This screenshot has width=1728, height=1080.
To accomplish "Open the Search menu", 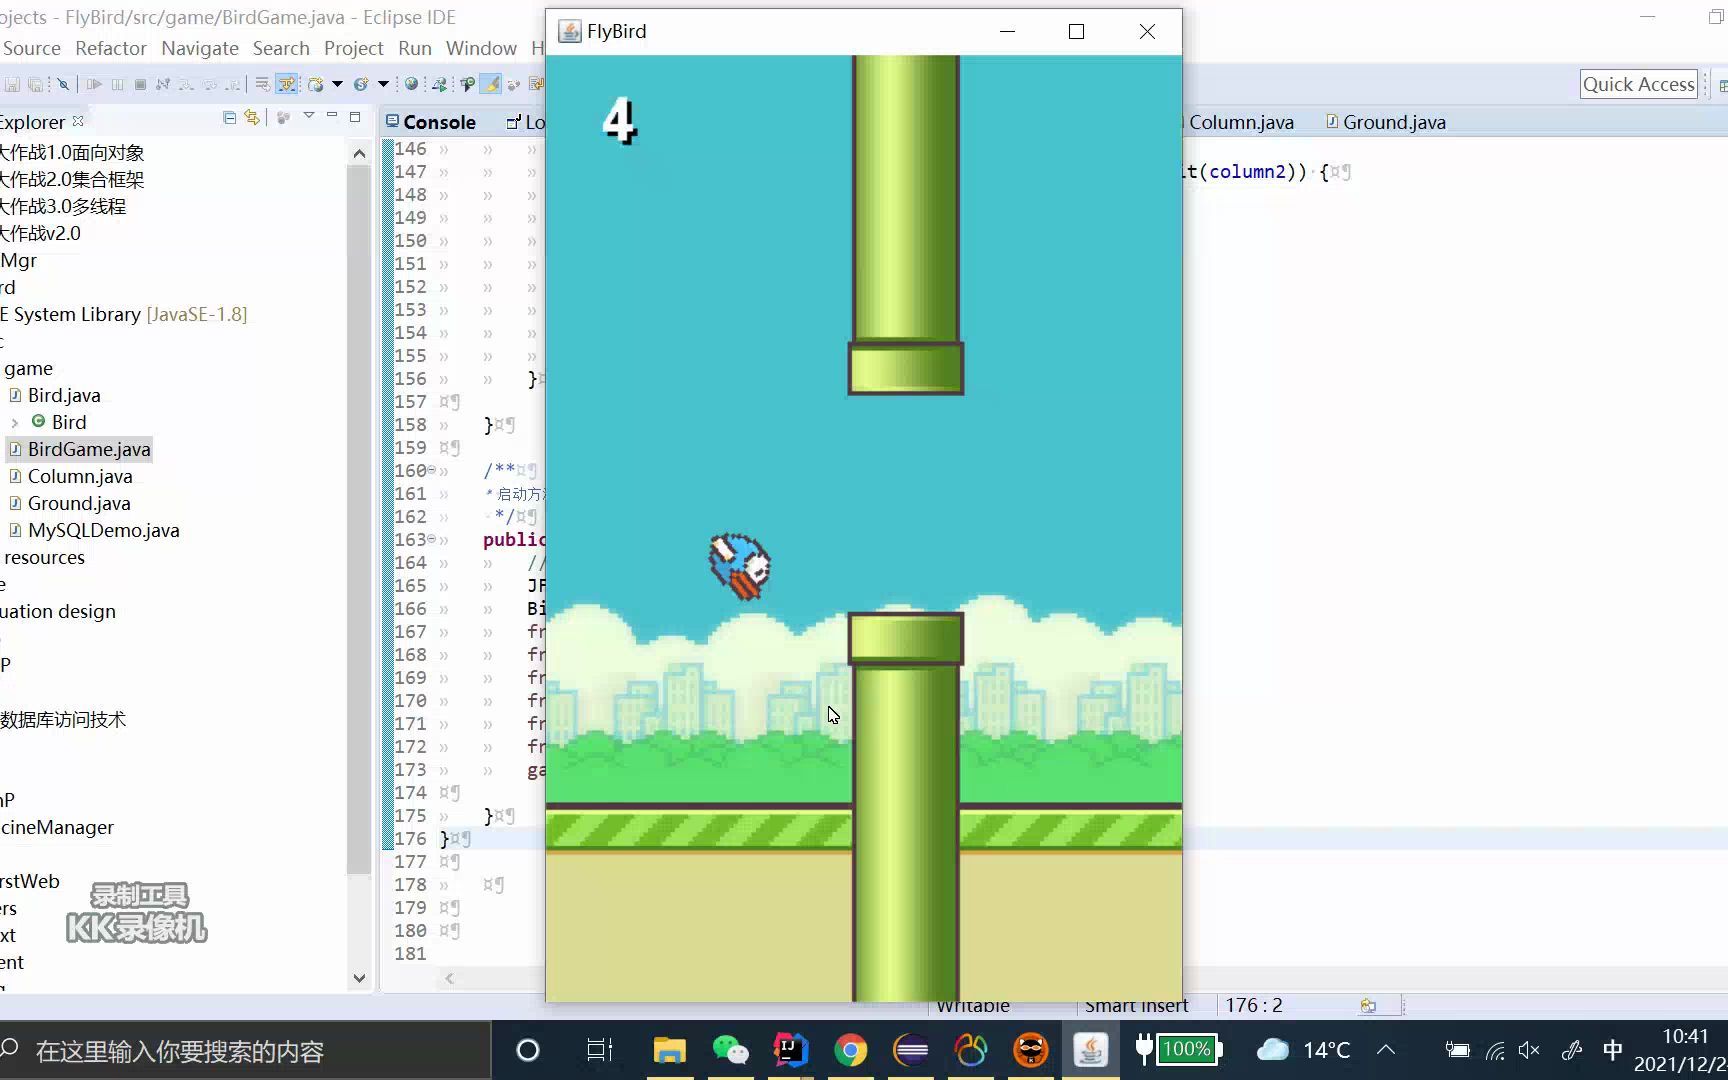I will (x=281, y=48).
